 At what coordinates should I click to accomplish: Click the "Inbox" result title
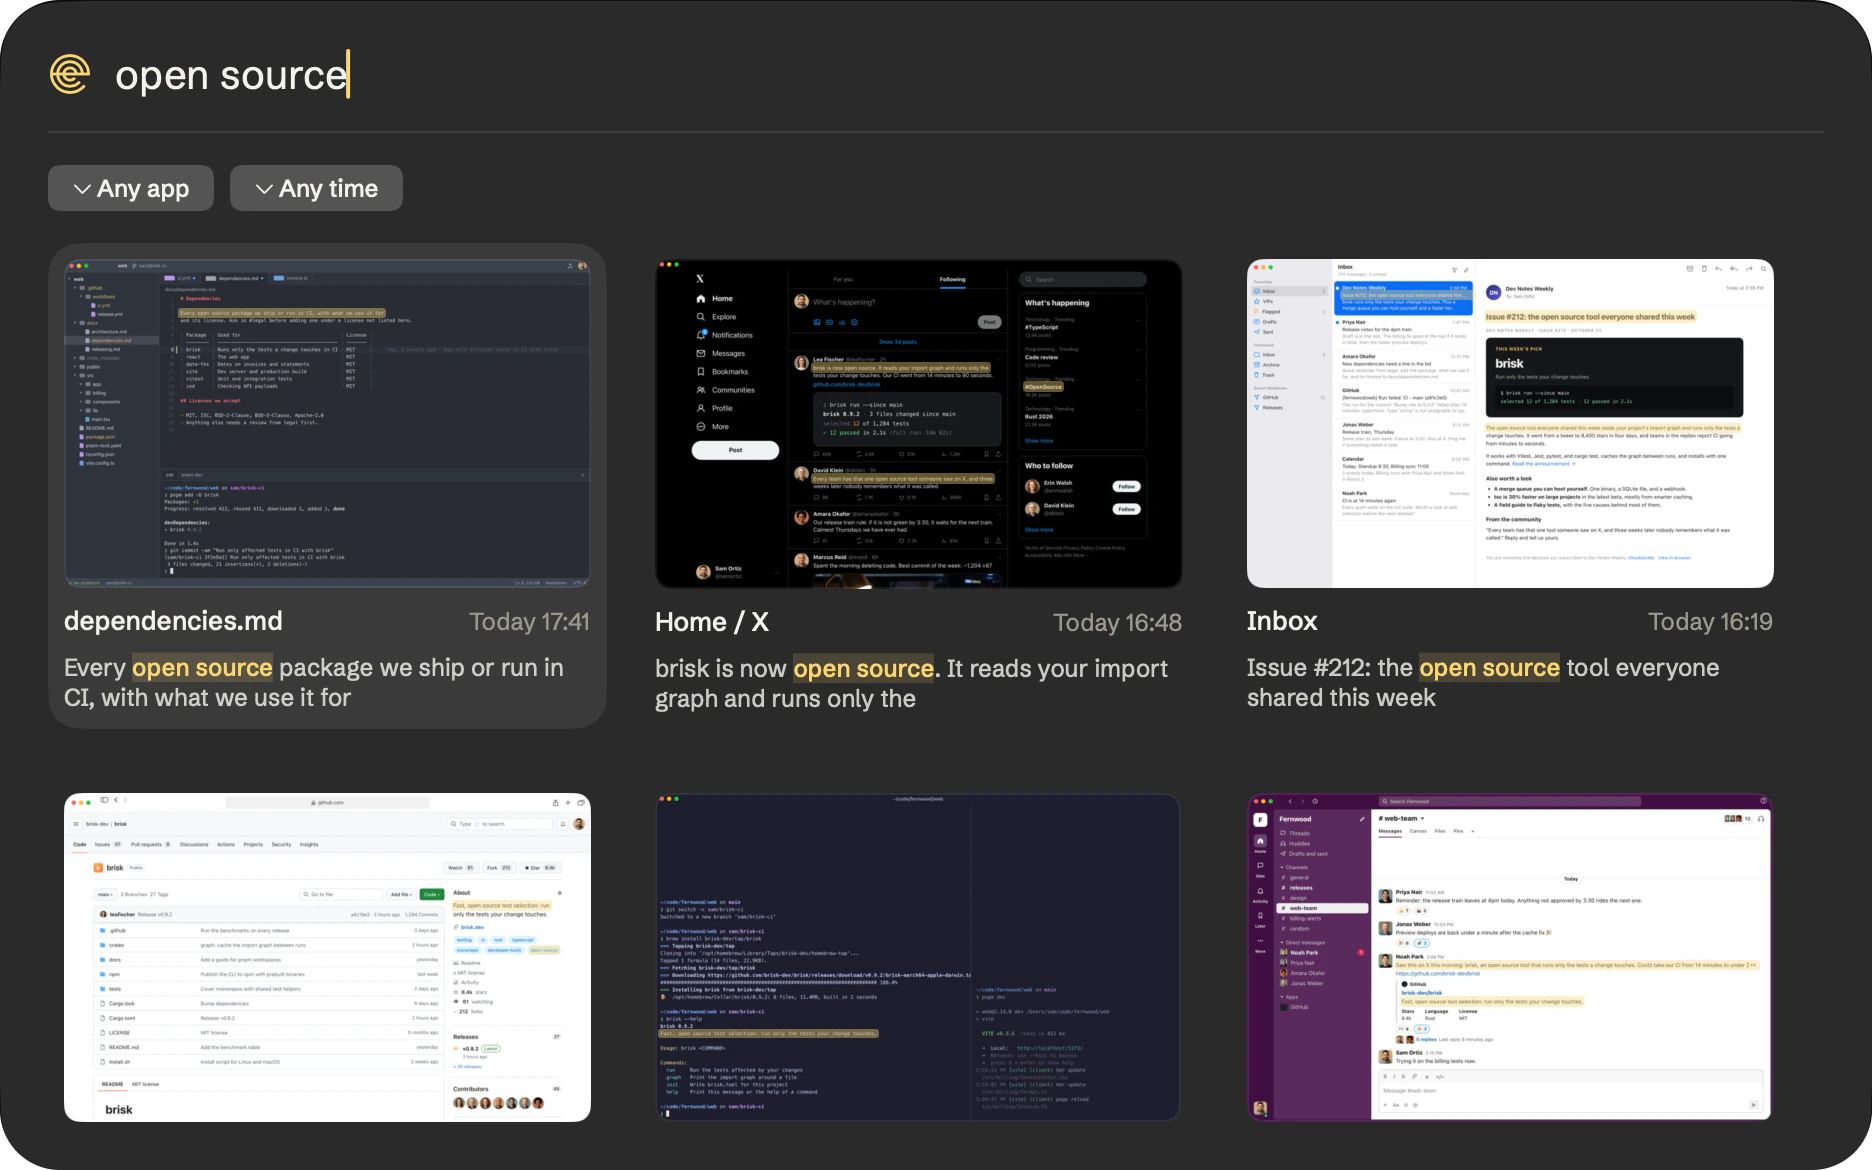pyautogui.click(x=1282, y=621)
